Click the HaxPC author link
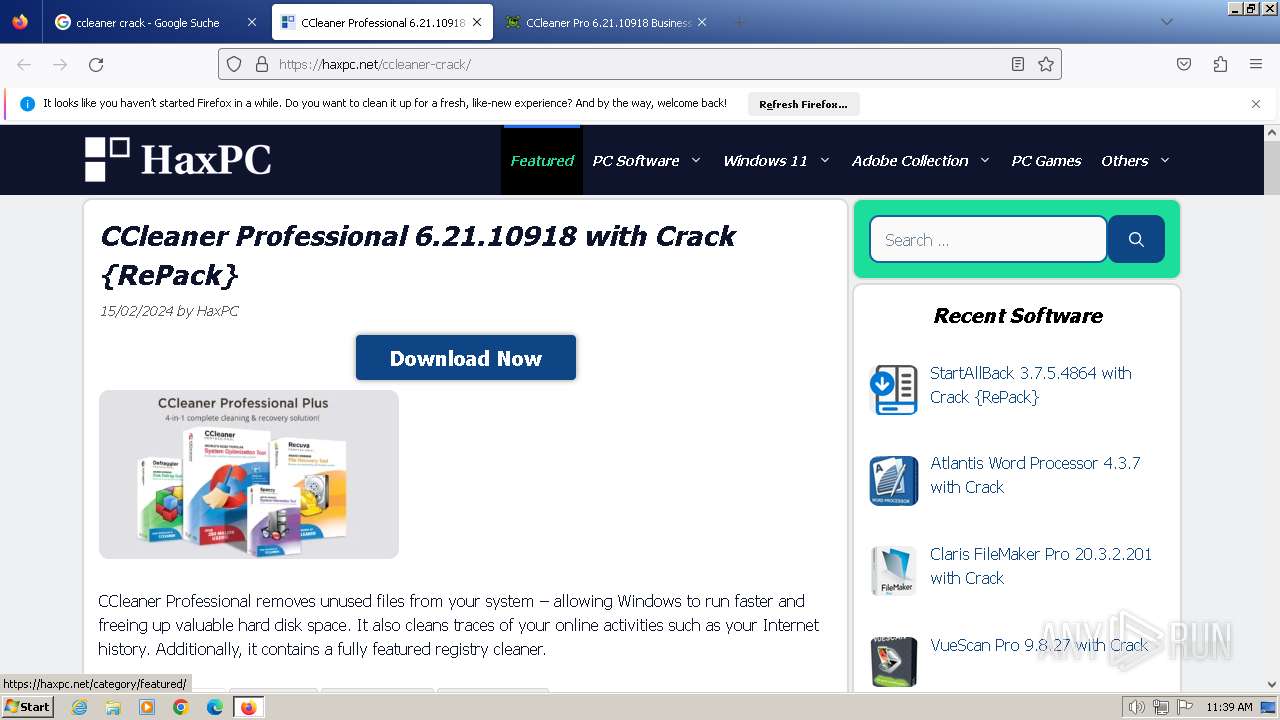Image resolution: width=1280 pixels, height=720 pixels. [x=217, y=311]
